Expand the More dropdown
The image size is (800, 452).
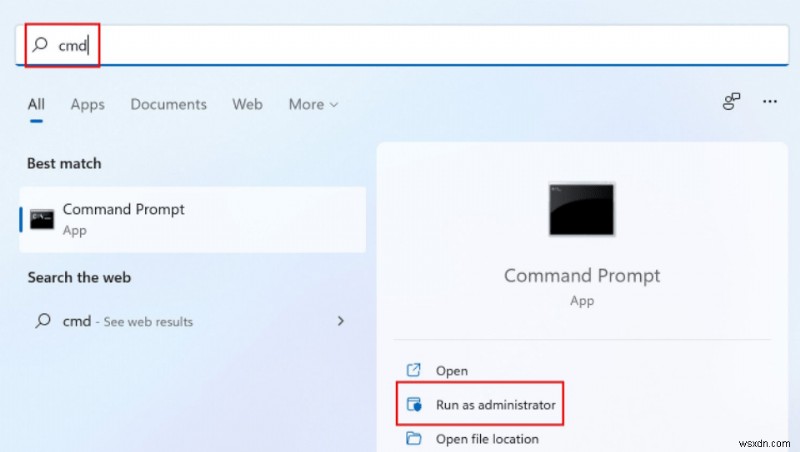point(313,105)
